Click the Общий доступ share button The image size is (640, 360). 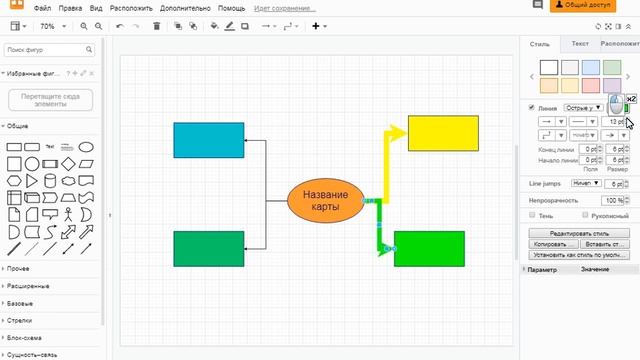tap(583, 5)
